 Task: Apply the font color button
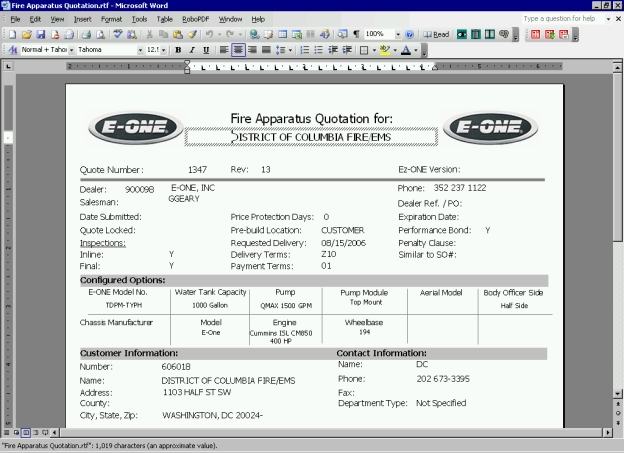point(406,50)
